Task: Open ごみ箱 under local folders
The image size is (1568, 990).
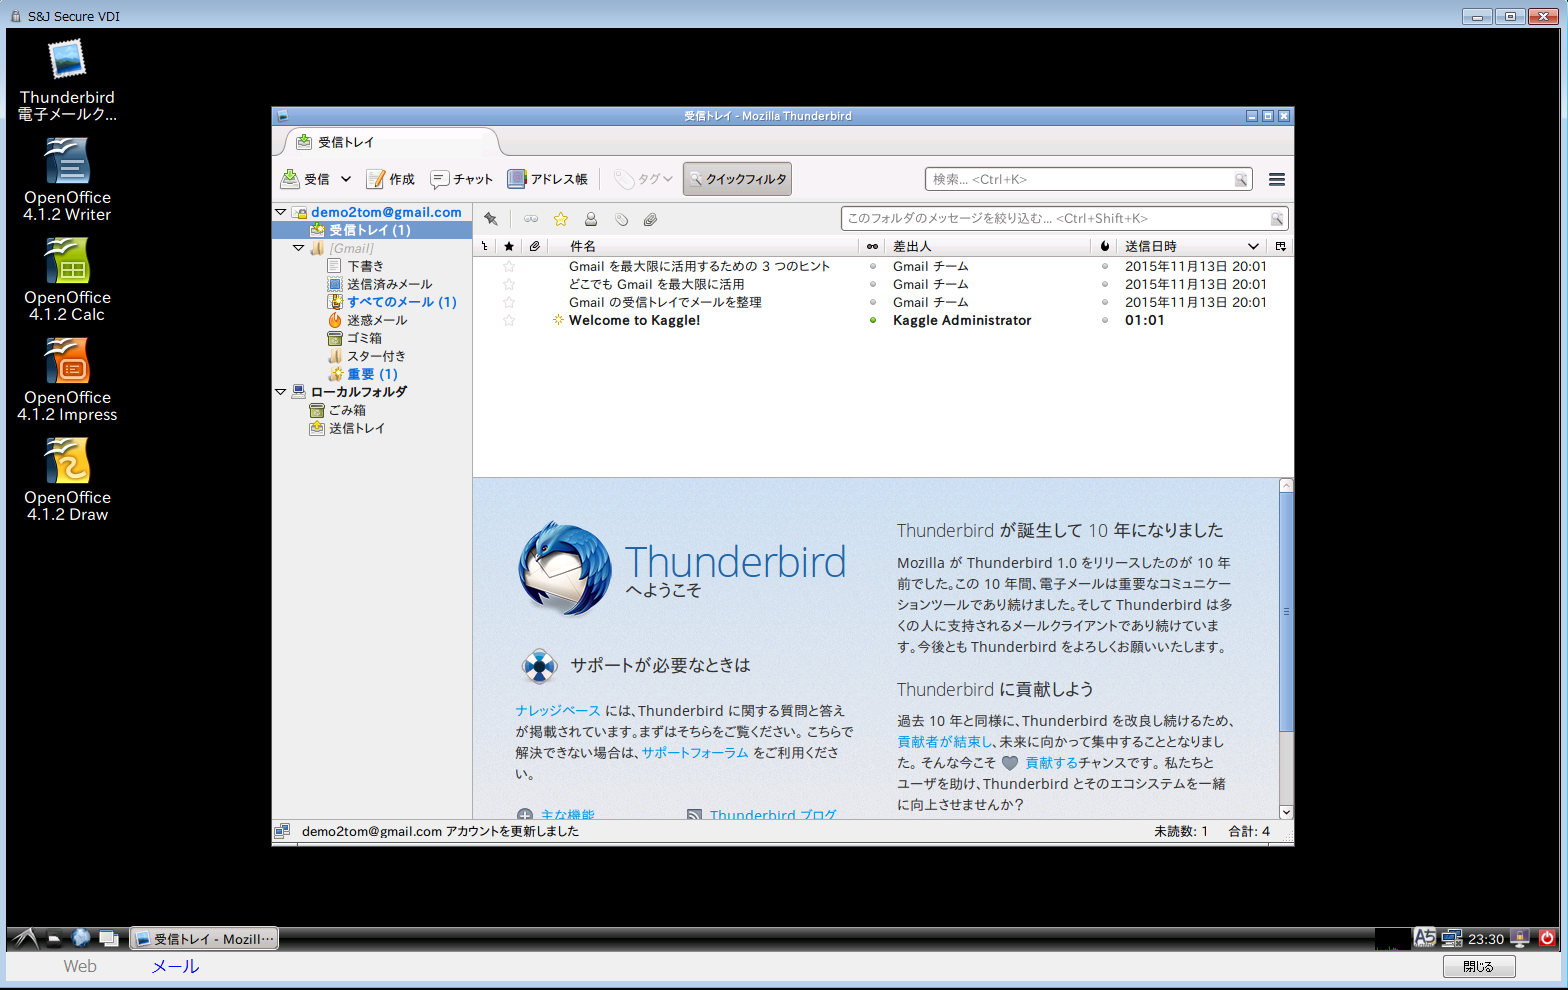Action: tap(347, 410)
